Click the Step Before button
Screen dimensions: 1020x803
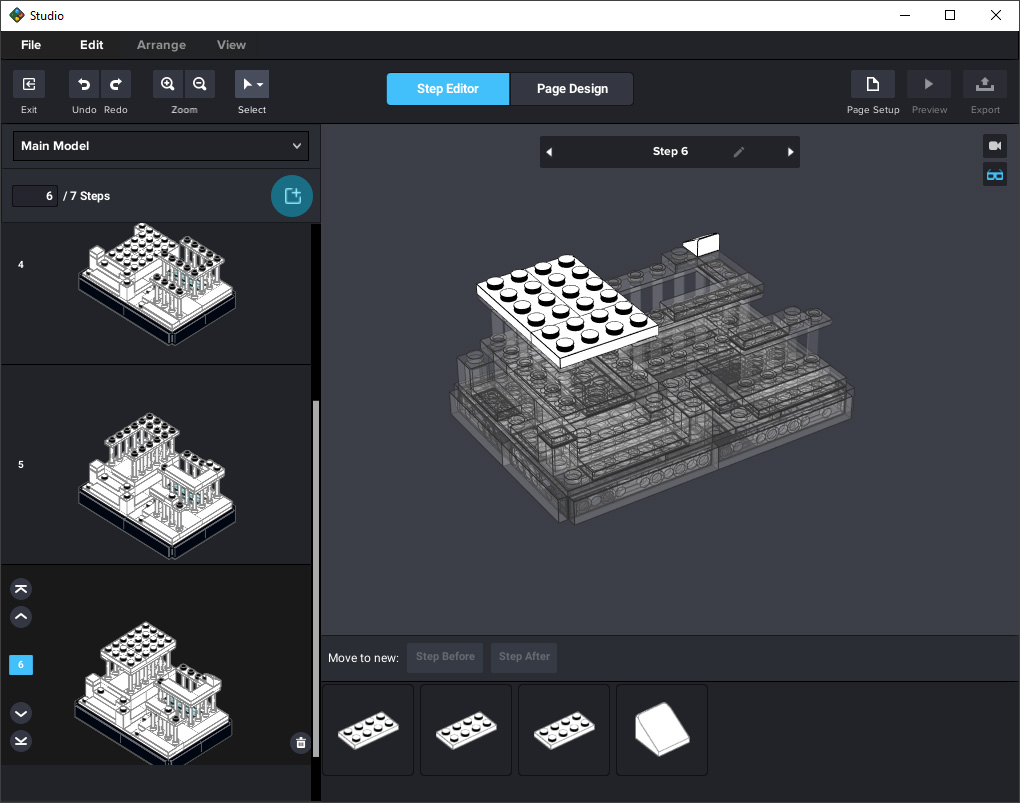pos(445,657)
